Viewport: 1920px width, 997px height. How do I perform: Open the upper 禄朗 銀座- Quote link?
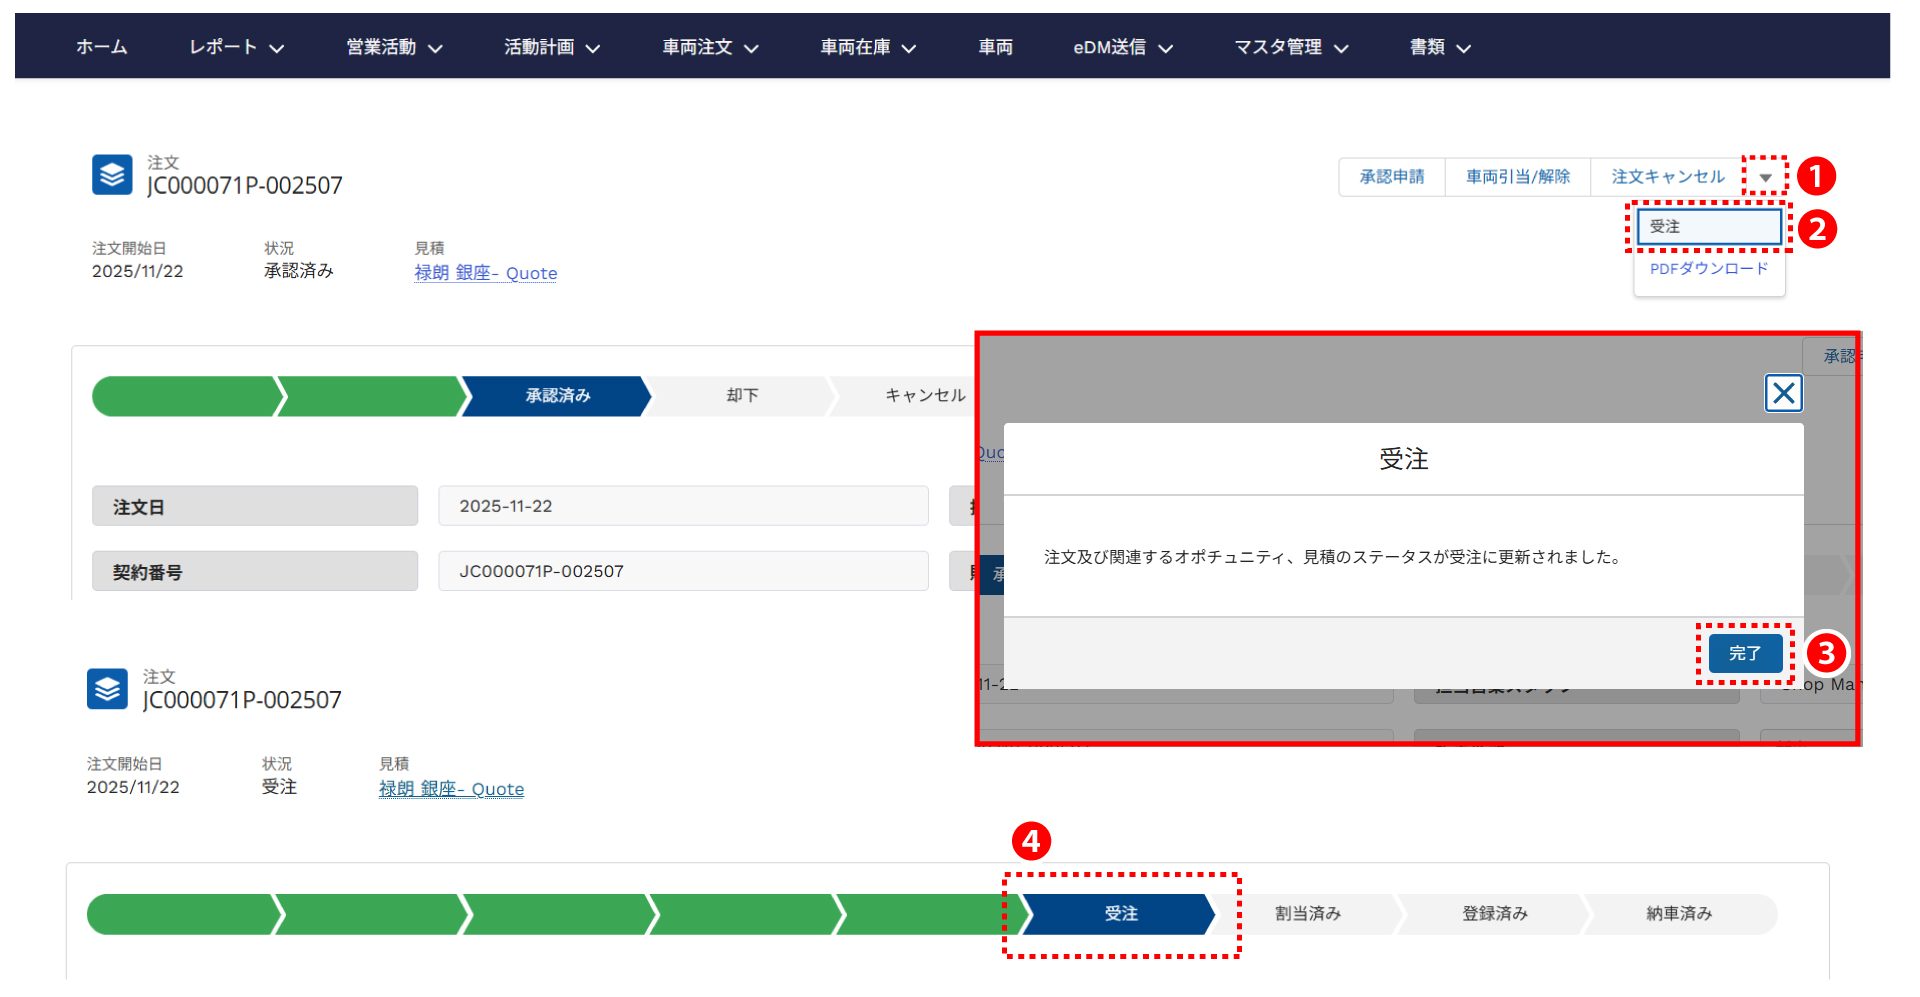click(486, 273)
